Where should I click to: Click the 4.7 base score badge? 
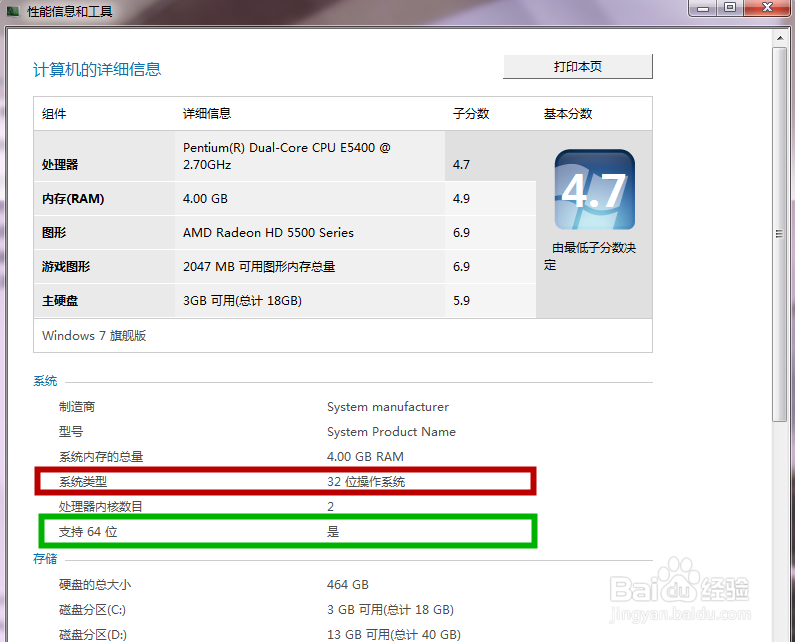pyautogui.click(x=595, y=190)
